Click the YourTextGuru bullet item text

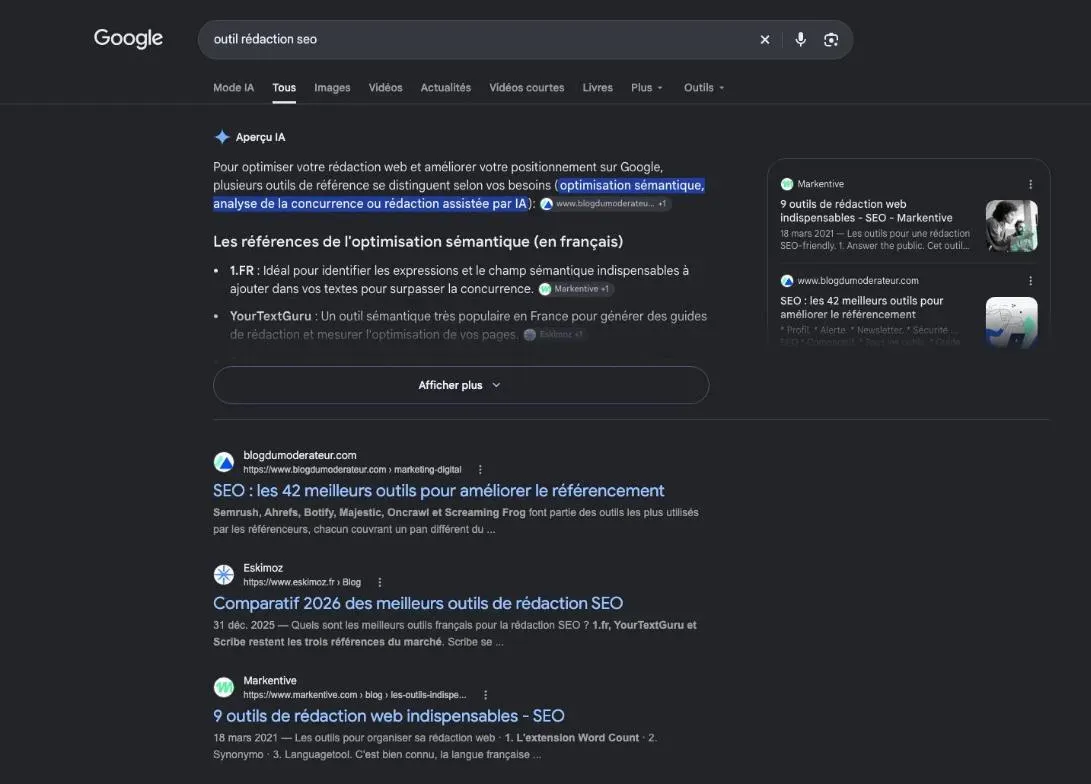pyautogui.click(x=468, y=325)
